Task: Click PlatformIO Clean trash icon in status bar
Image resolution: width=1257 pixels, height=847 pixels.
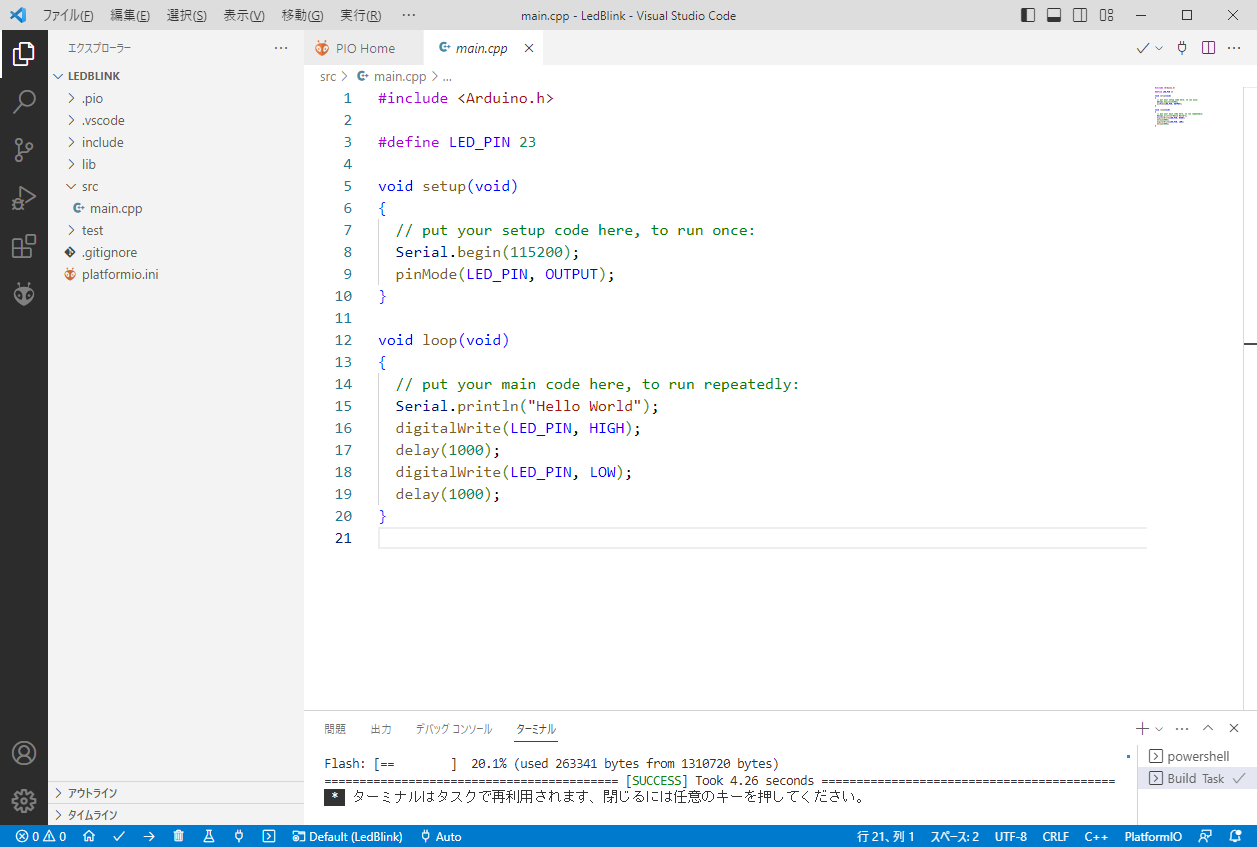Action: point(179,836)
